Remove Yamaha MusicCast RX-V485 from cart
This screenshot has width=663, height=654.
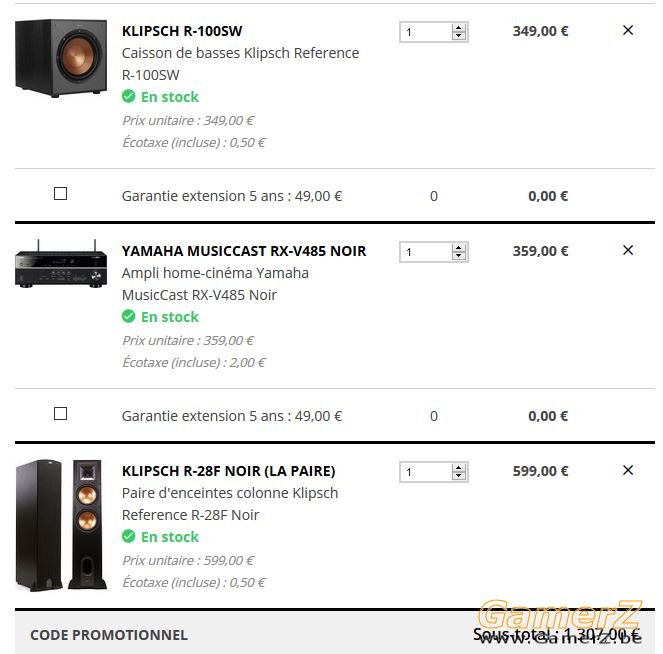[628, 250]
